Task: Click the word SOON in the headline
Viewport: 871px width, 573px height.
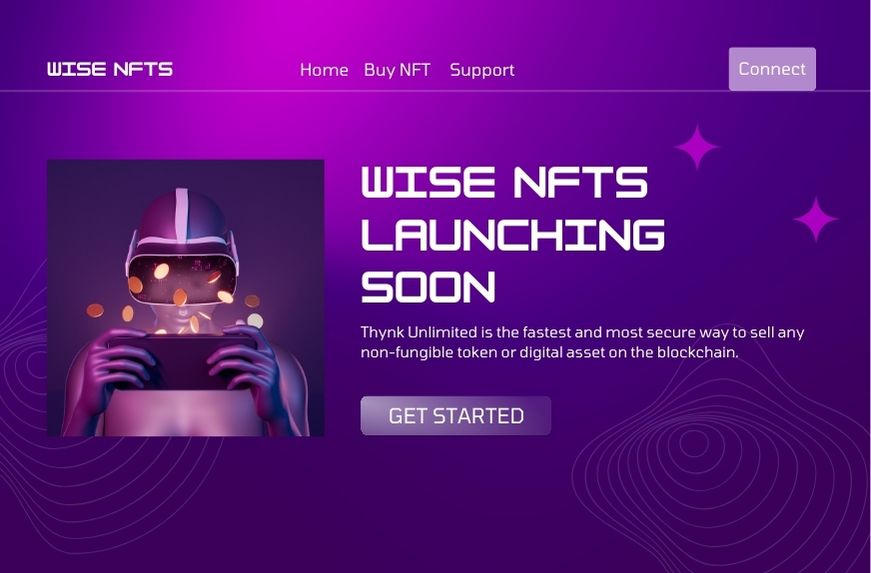Action: (x=428, y=286)
